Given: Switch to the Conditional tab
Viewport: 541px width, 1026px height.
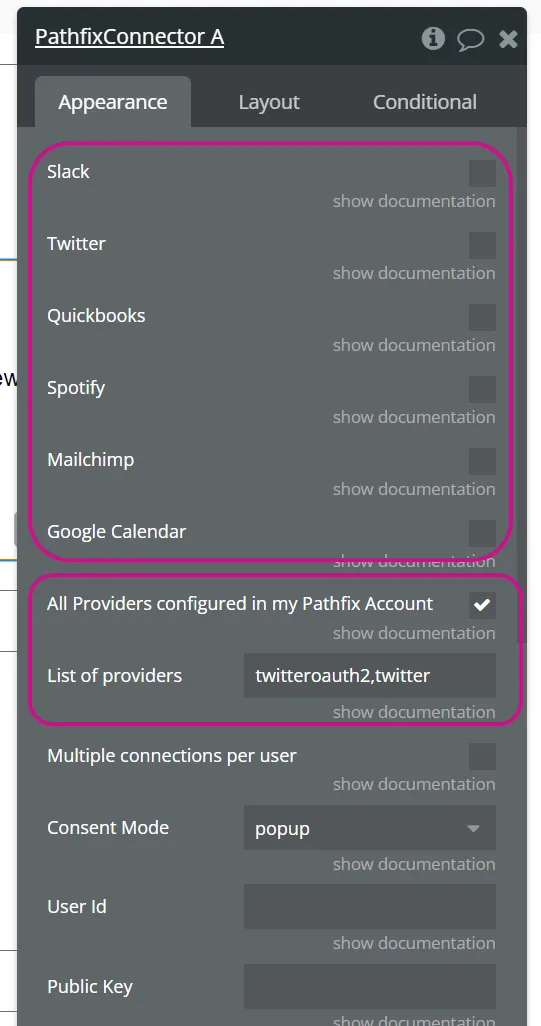Looking at the screenshot, I should click(425, 102).
